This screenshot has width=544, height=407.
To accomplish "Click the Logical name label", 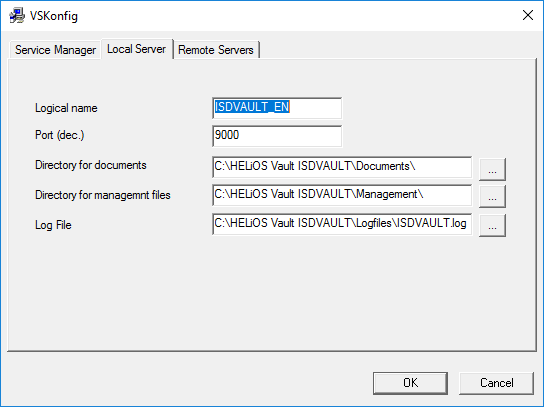I will pos(66,108).
